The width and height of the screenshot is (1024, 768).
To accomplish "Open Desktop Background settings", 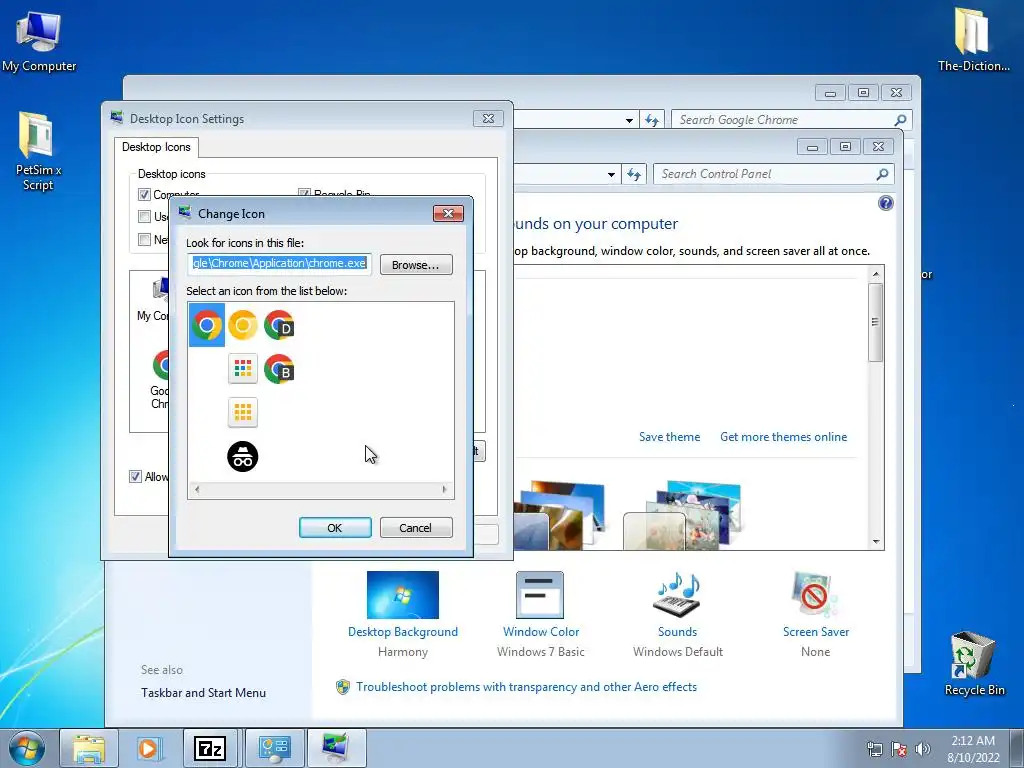I will click(402, 614).
